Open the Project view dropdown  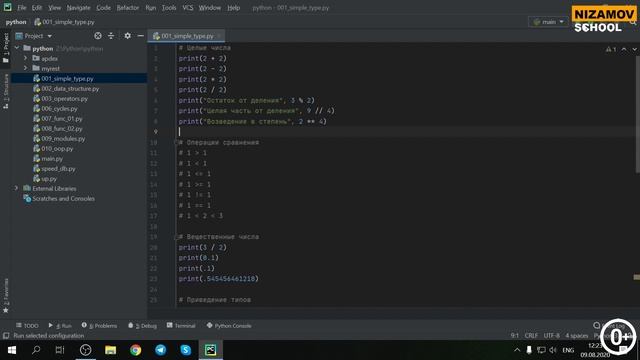click(x=34, y=36)
